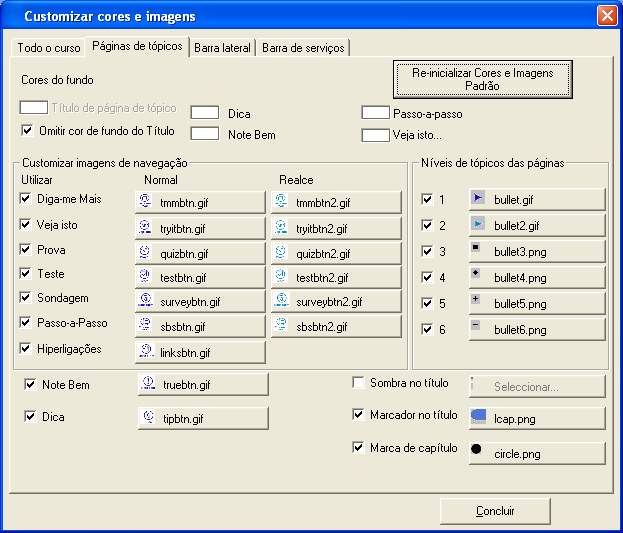This screenshot has height=533, width=623.
Task: Toggle Omitir cor de fundo do Título
Action: 28,130
